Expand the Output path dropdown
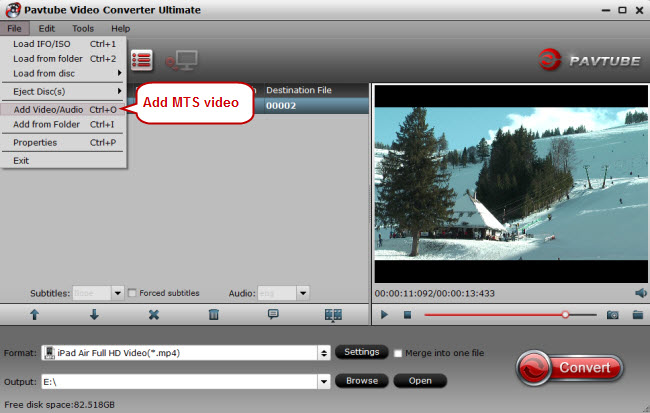This screenshot has width=650, height=413. coord(324,381)
